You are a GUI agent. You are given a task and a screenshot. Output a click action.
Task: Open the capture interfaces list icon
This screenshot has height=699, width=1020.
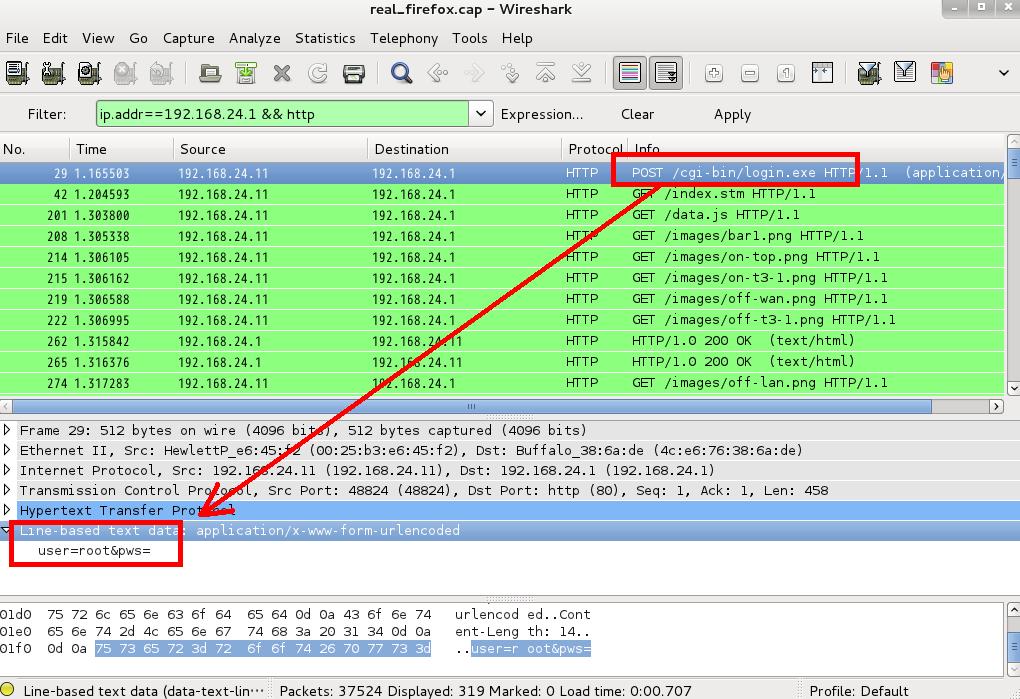coord(17,73)
